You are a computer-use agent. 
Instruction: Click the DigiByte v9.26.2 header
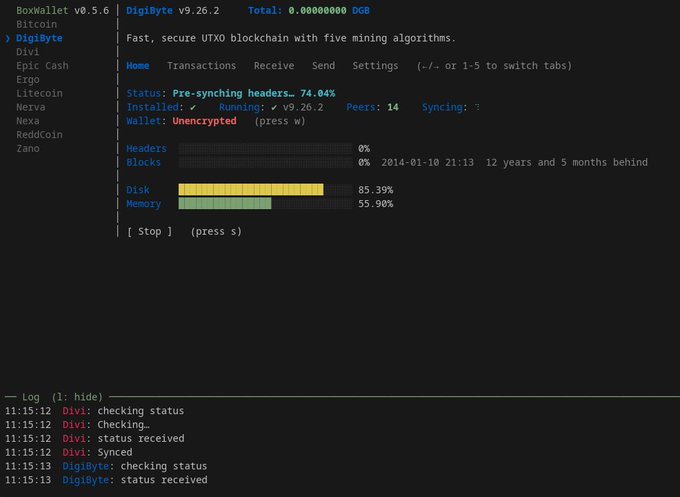tap(173, 10)
